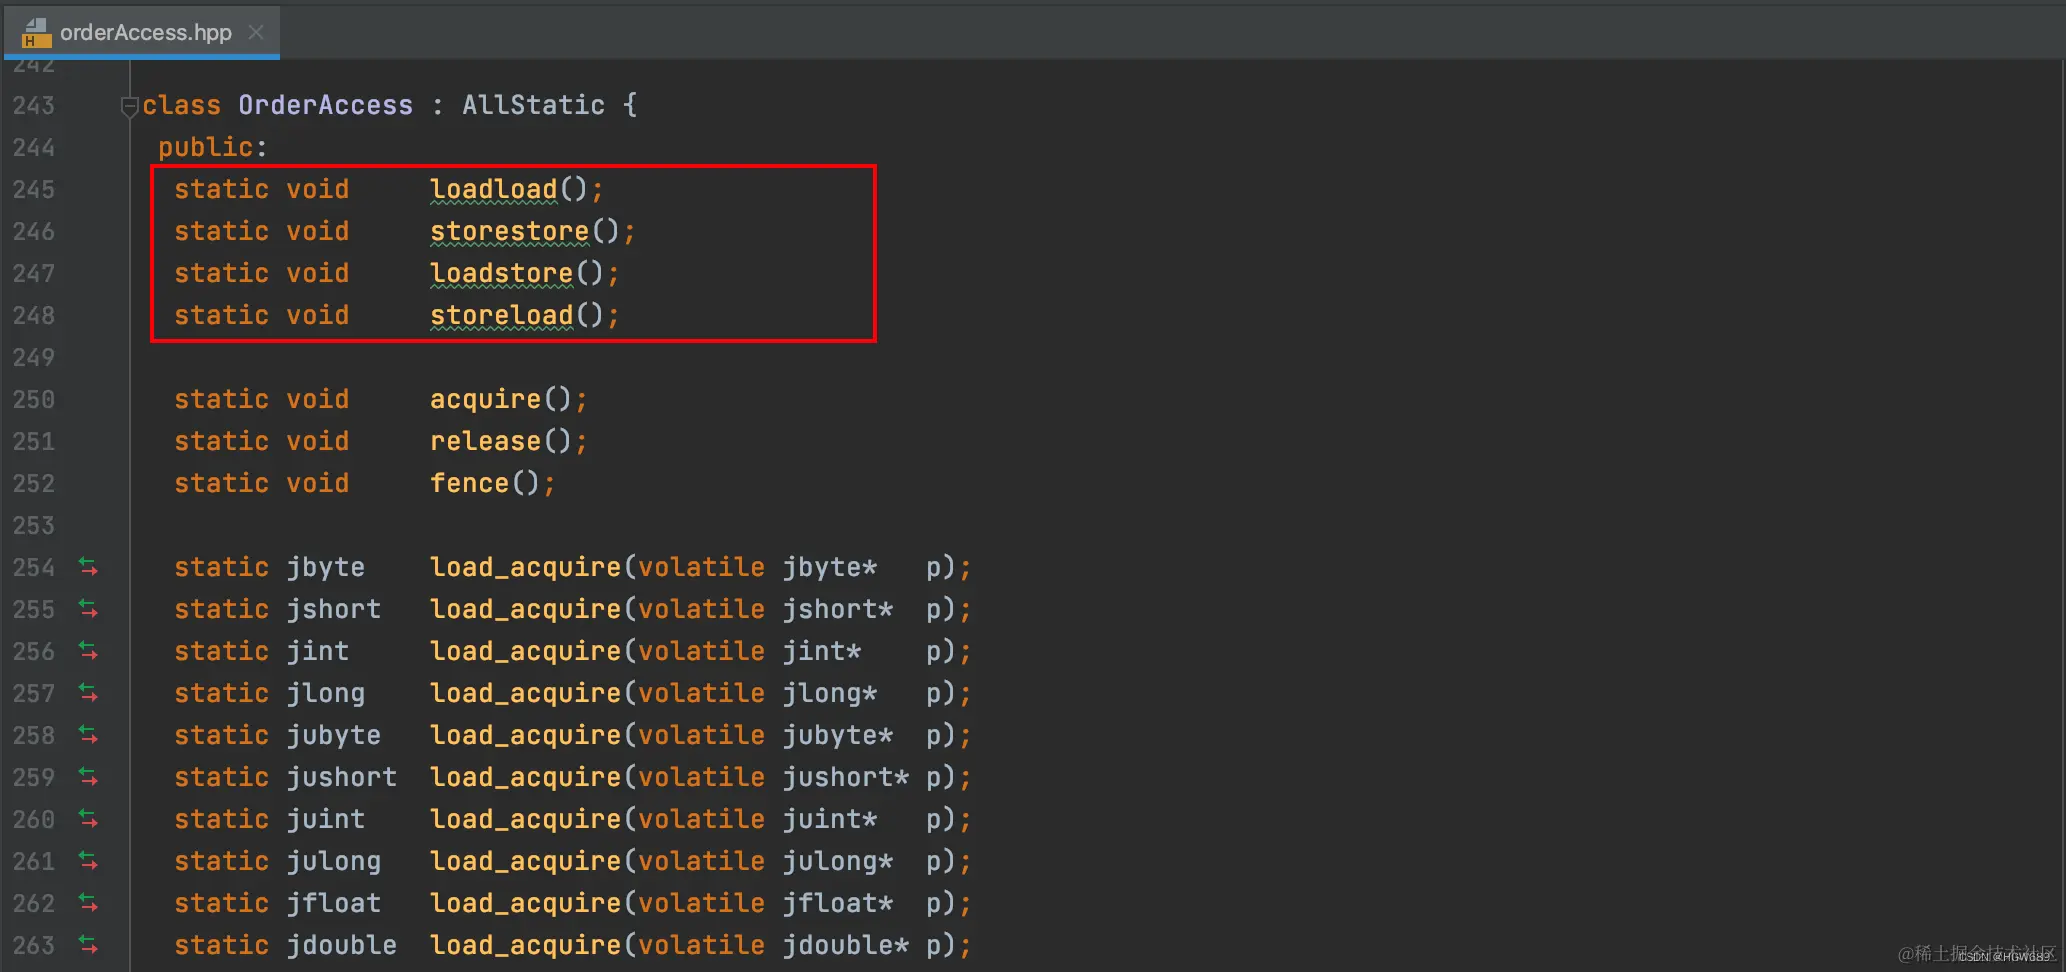The height and width of the screenshot is (972, 2066).
Task: Click the jint return type on line 256
Action: click(318, 651)
